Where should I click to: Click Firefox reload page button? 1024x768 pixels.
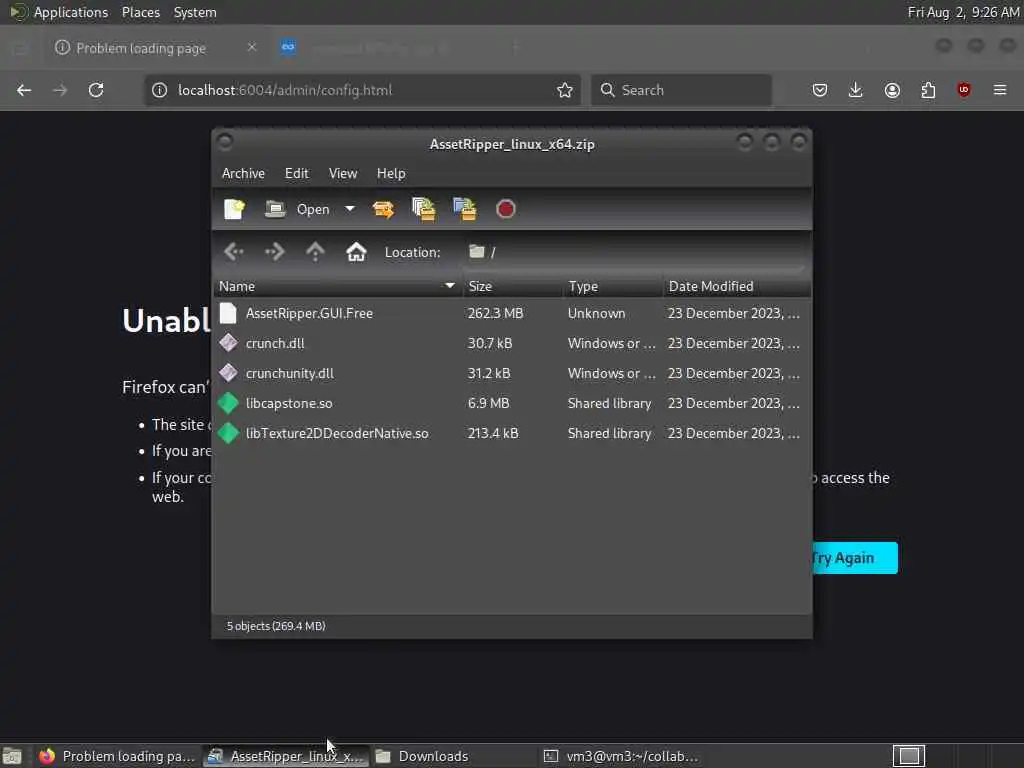point(96,90)
